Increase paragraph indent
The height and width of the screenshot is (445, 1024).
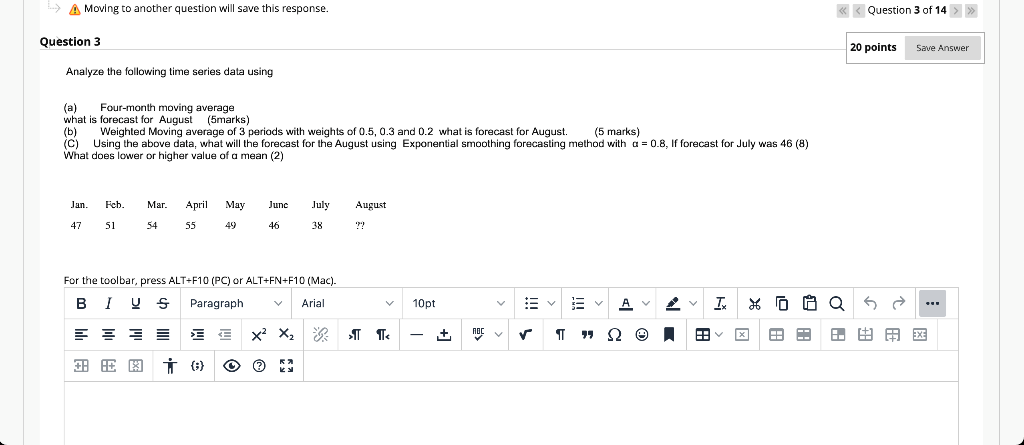click(197, 335)
